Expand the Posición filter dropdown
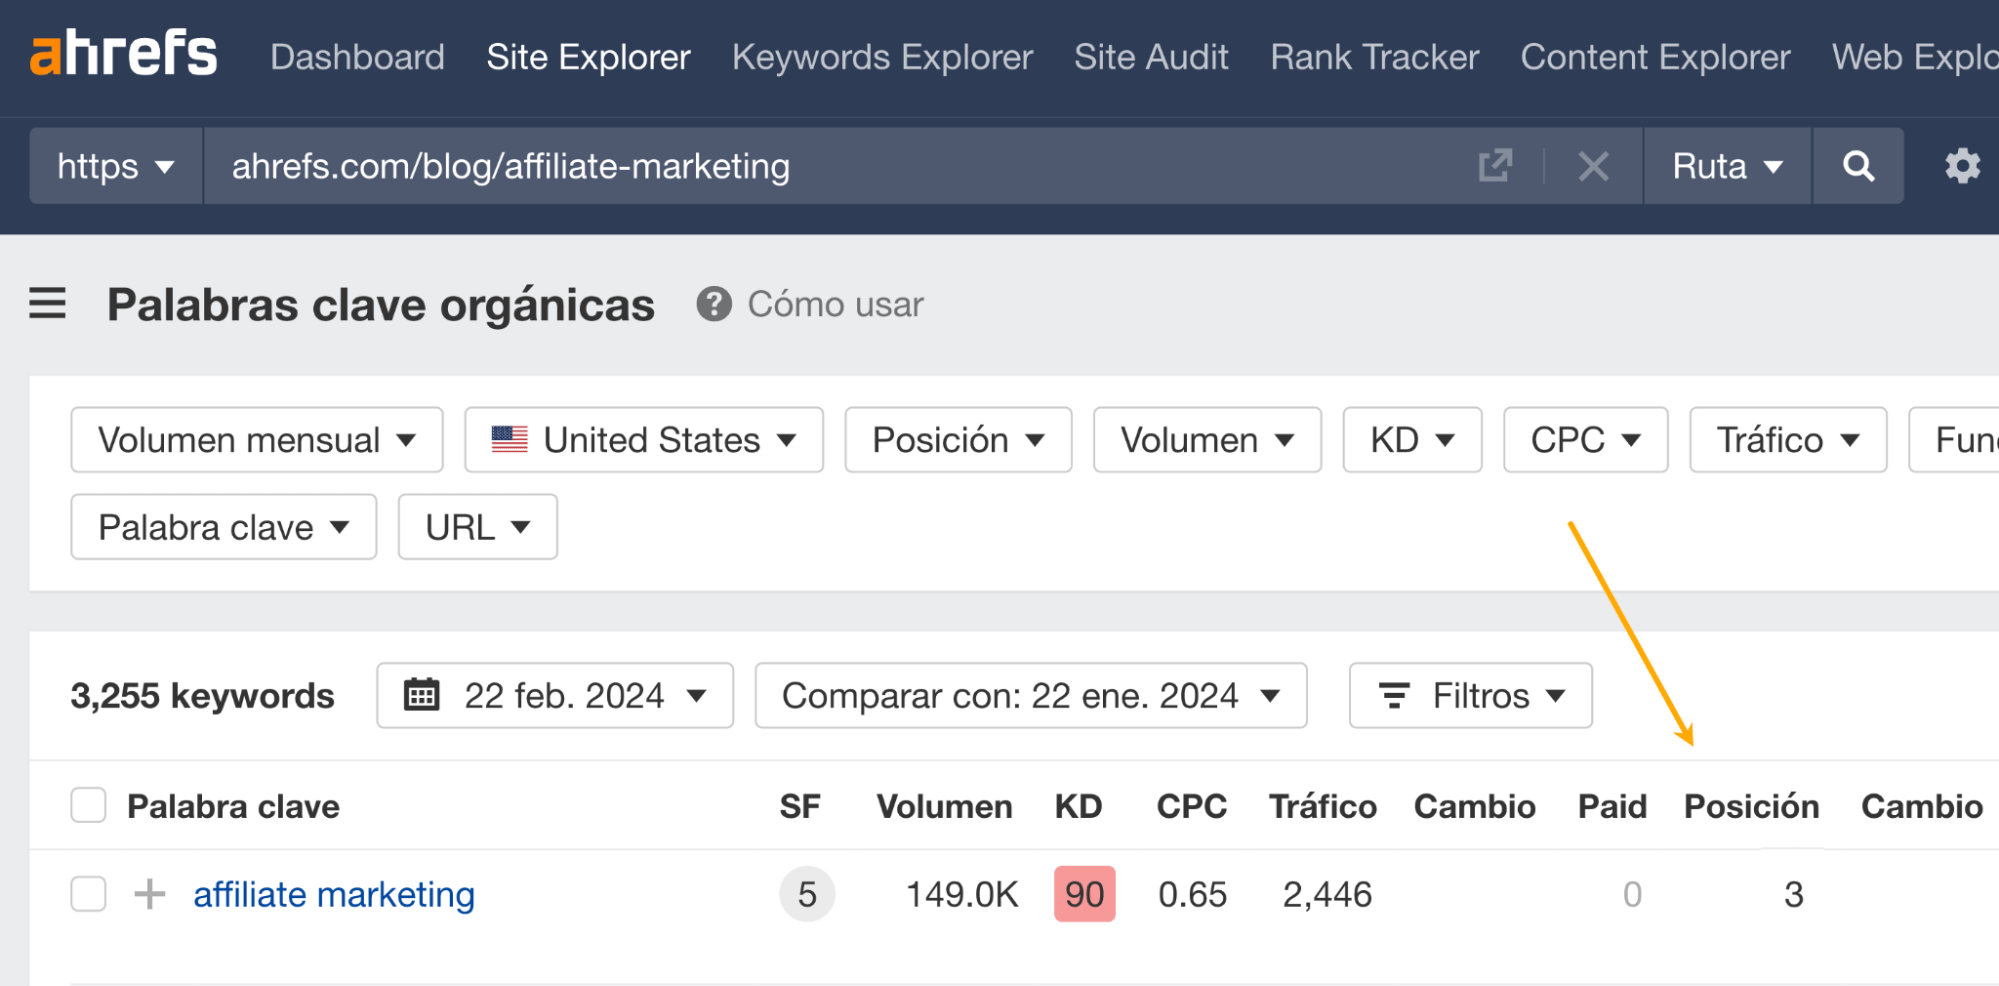Screen dimensions: 1999x986 tap(956, 439)
